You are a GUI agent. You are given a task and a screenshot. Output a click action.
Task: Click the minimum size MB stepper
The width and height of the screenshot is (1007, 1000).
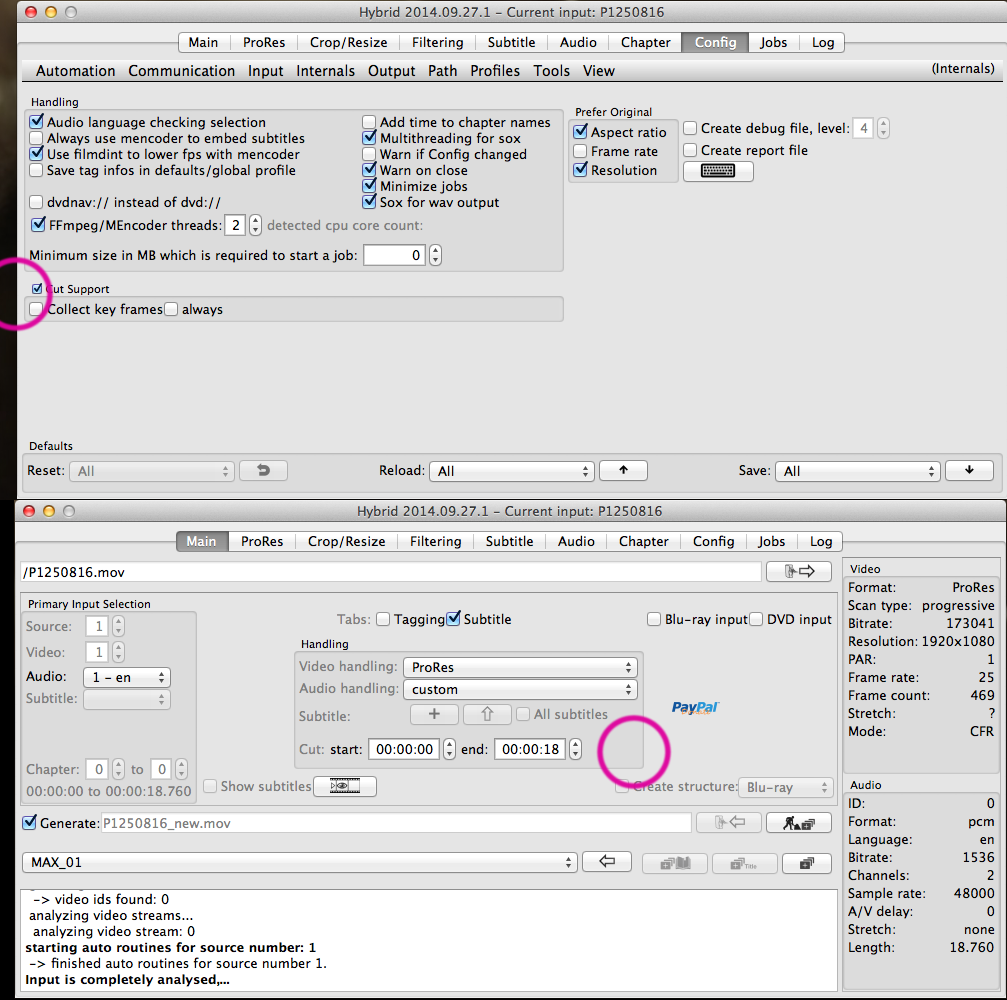pyautogui.click(x=435, y=255)
